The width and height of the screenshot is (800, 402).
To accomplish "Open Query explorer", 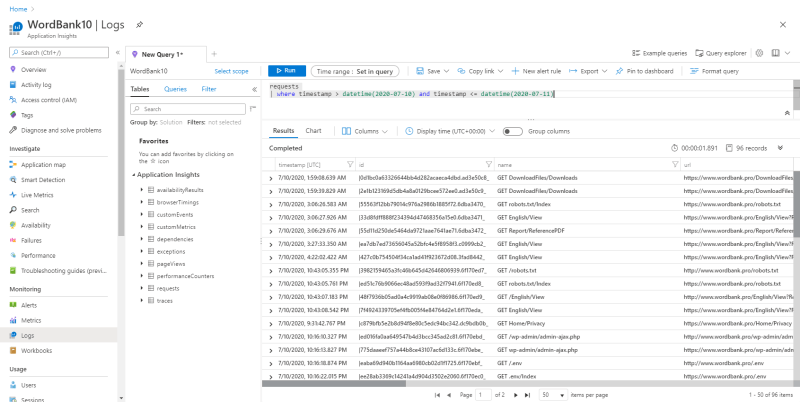I will (x=721, y=53).
